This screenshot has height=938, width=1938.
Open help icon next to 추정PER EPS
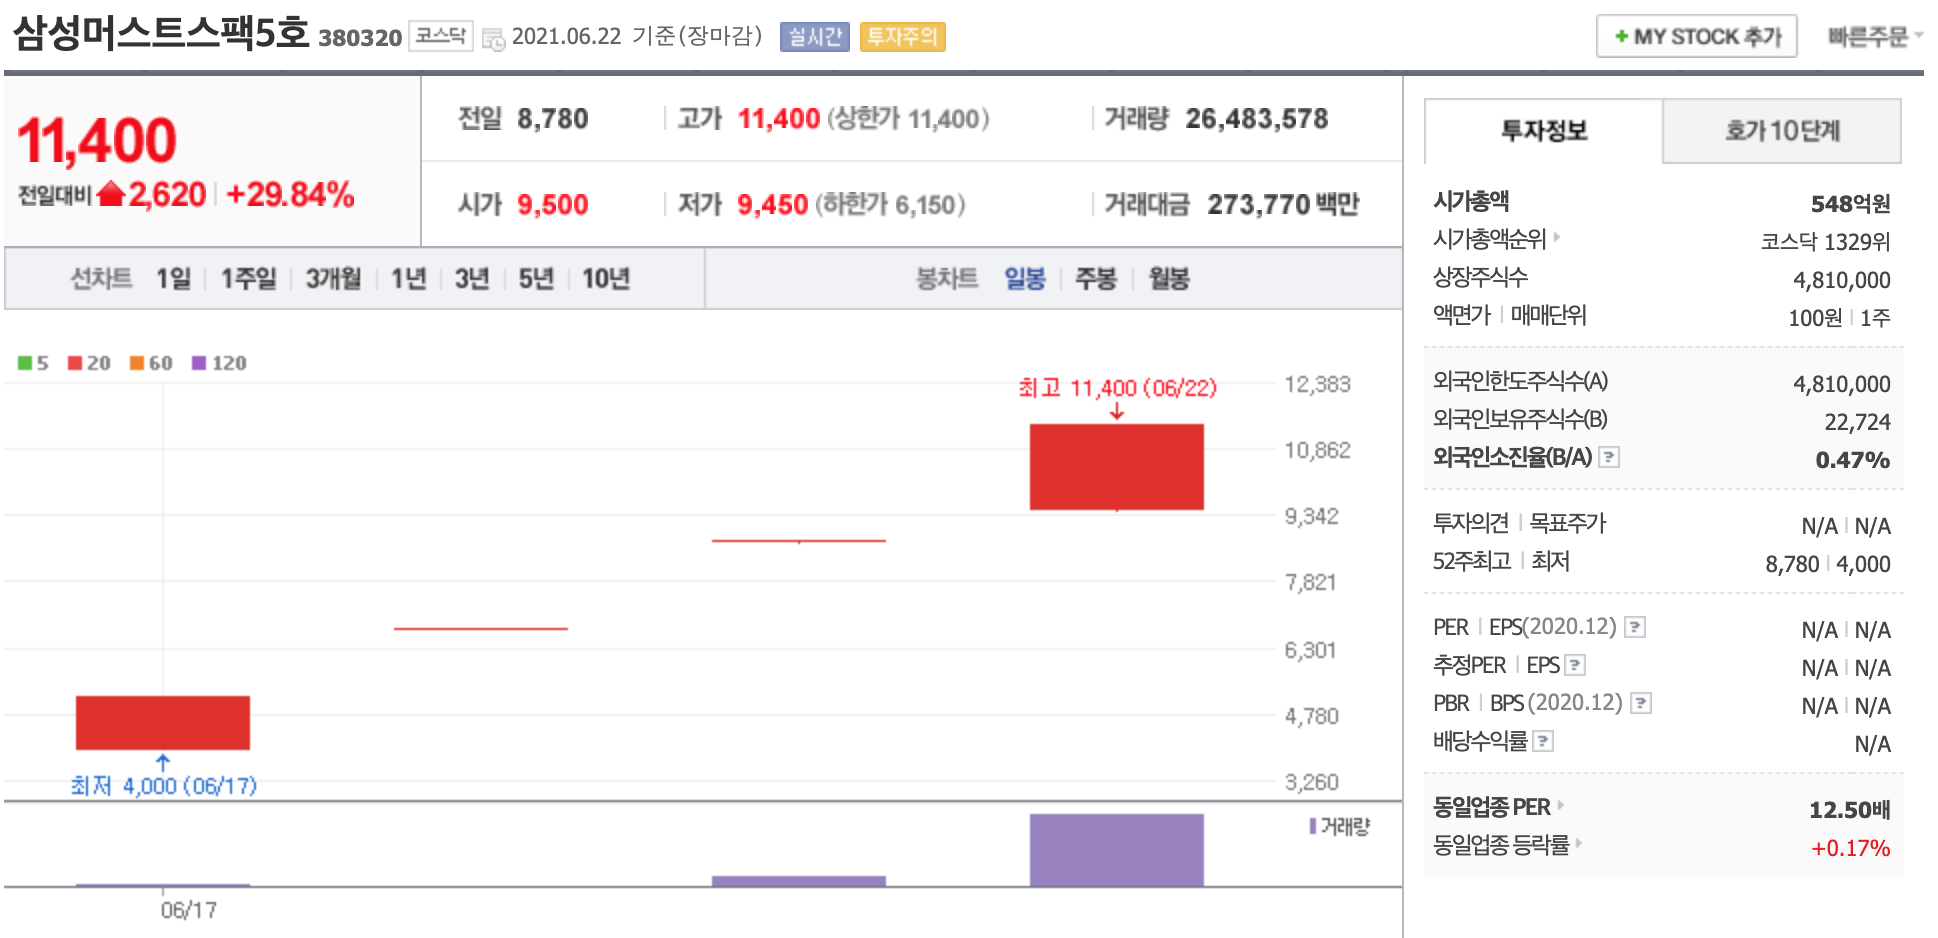[x=1575, y=665]
